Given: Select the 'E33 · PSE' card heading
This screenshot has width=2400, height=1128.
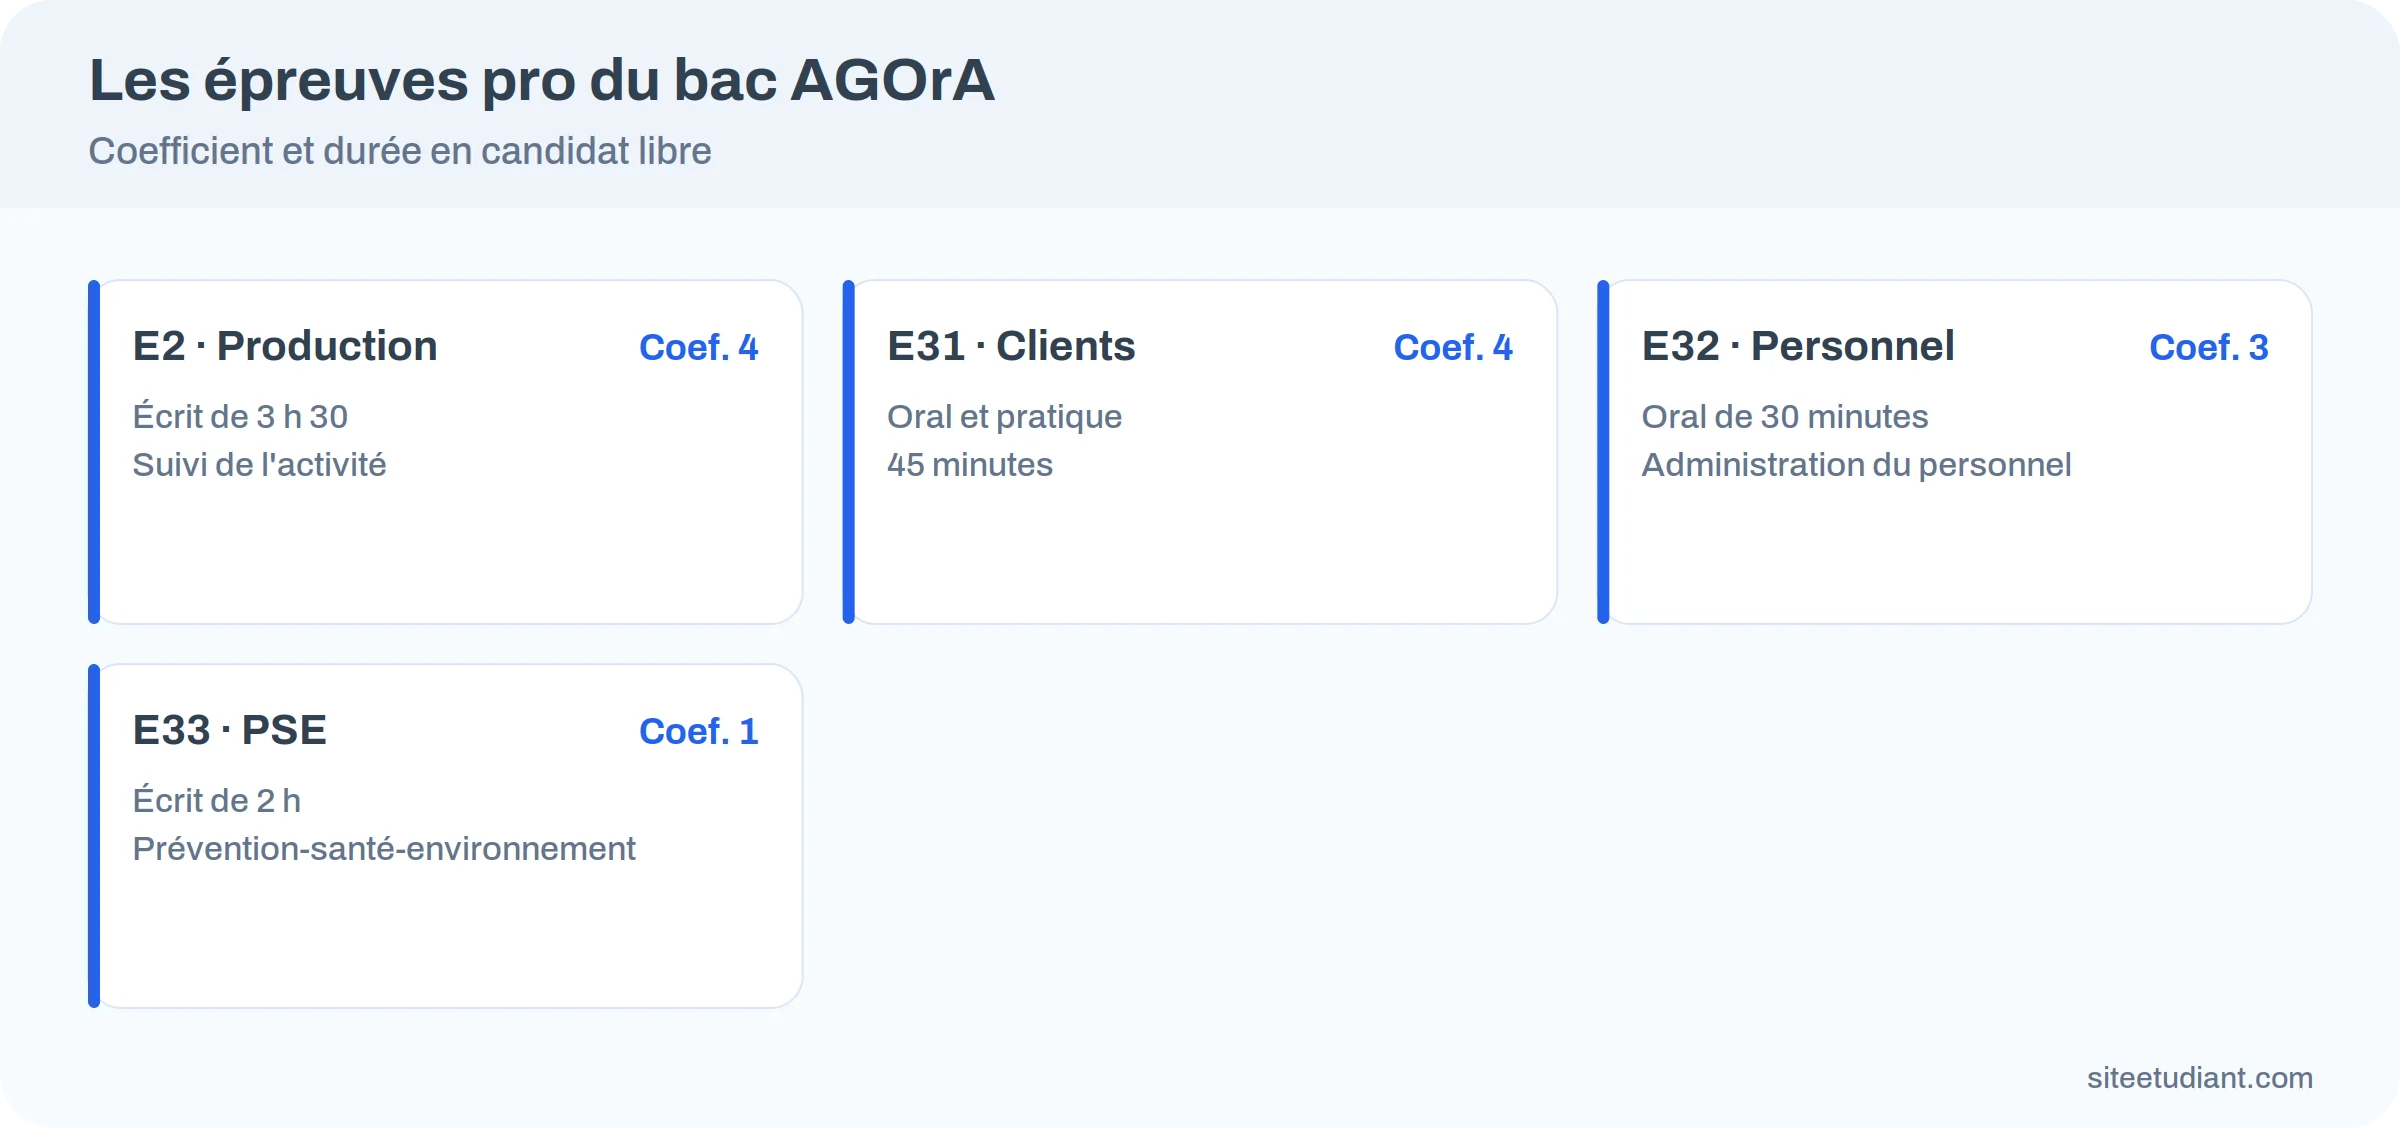Looking at the screenshot, I should click(x=230, y=730).
